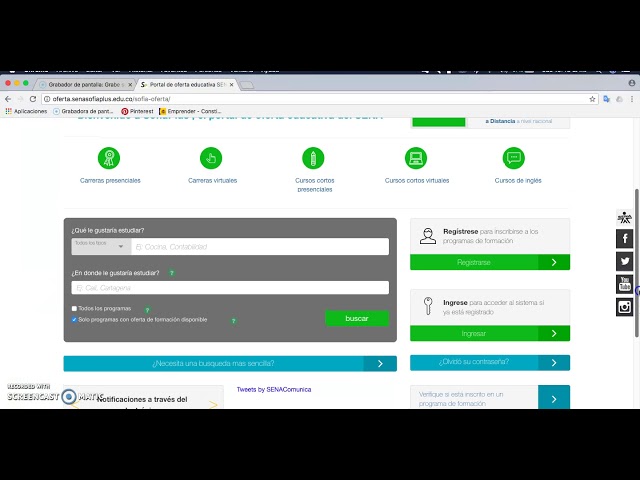Click the arrow on '¿Necesita una busqueda mas sencilla?'

coord(380,364)
